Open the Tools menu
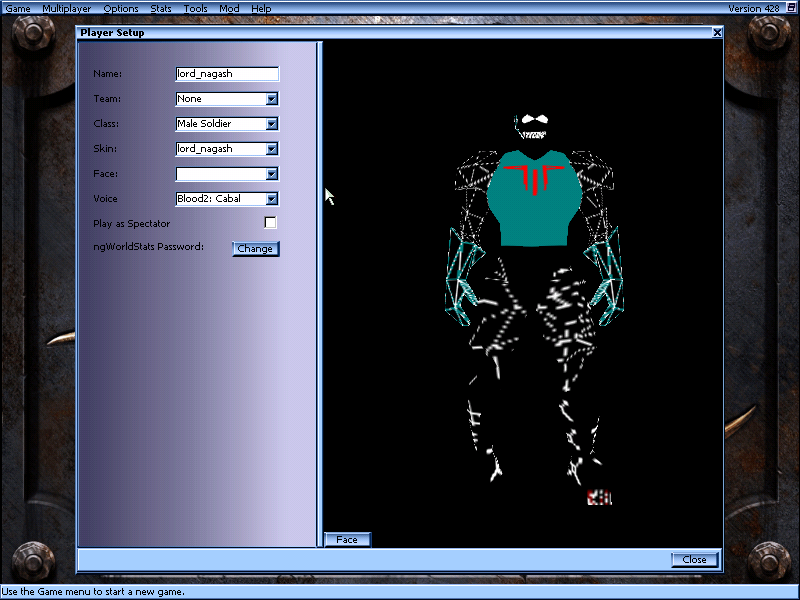The height and width of the screenshot is (600, 800). point(195,8)
